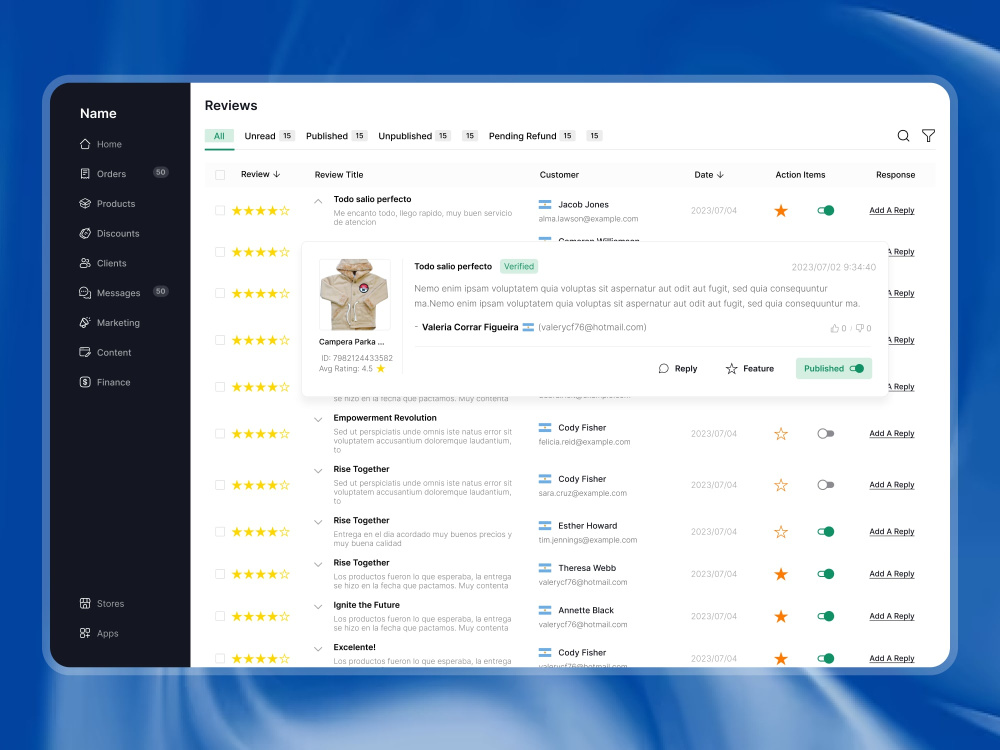Add A Reply for Empowerment Revolution

click(x=892, y=434)
